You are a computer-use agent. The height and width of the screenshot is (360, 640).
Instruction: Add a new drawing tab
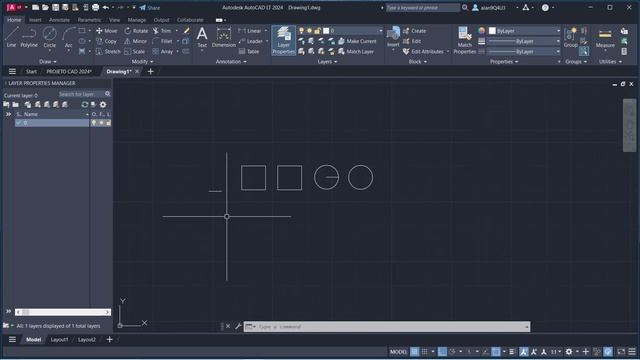pyautogui.click(x=150, y=71)
